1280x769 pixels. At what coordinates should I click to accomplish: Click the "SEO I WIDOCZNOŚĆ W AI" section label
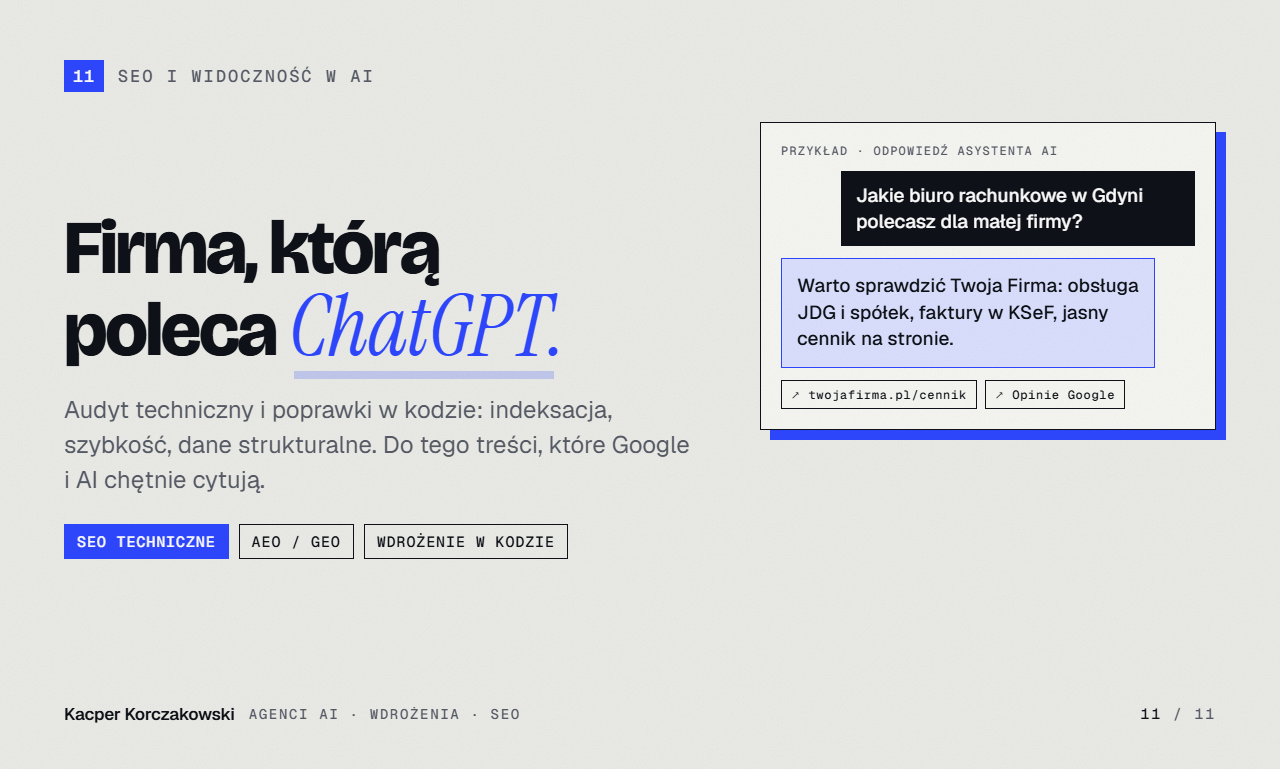pos(245,76)
